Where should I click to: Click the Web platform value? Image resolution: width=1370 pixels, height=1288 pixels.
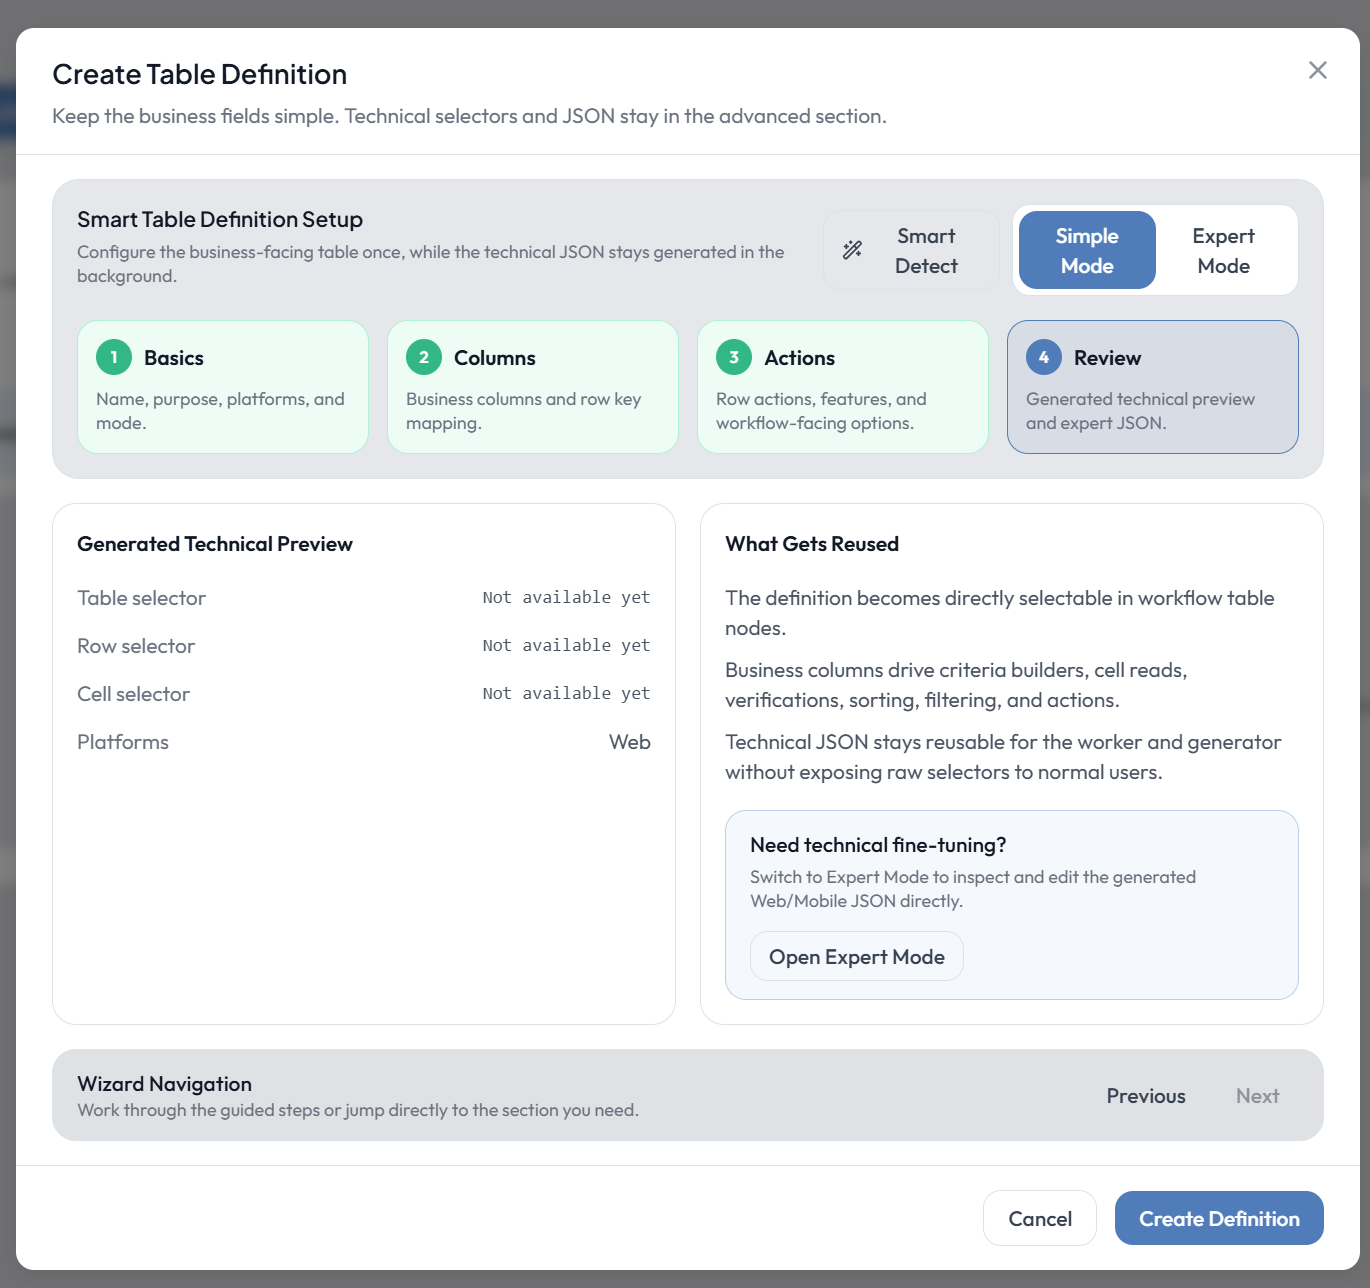pos(630,742)
